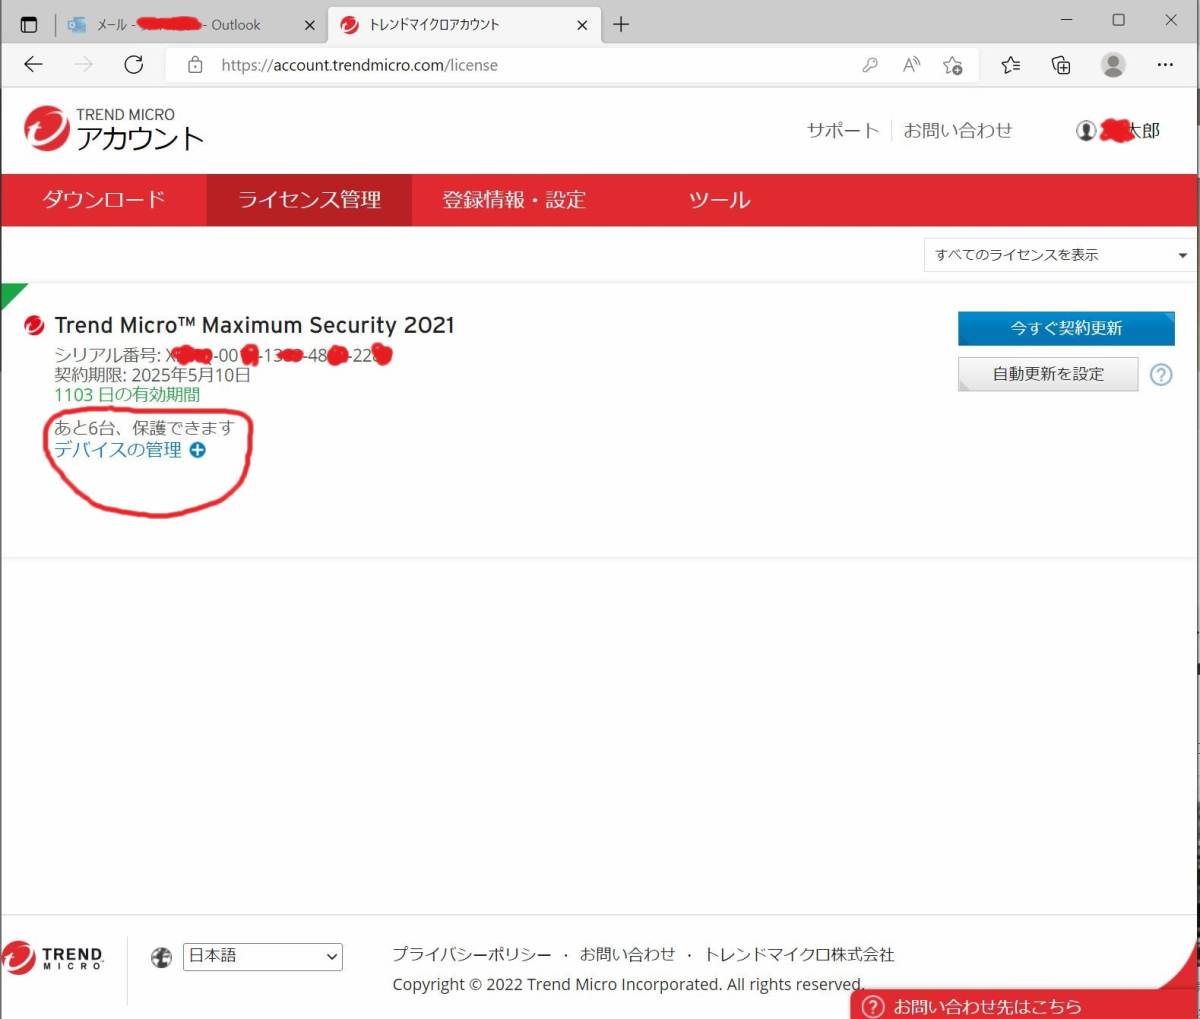Select the あと6台、保護できます text
This screenshot has height=1019, width=1200.
coord(144,427)
